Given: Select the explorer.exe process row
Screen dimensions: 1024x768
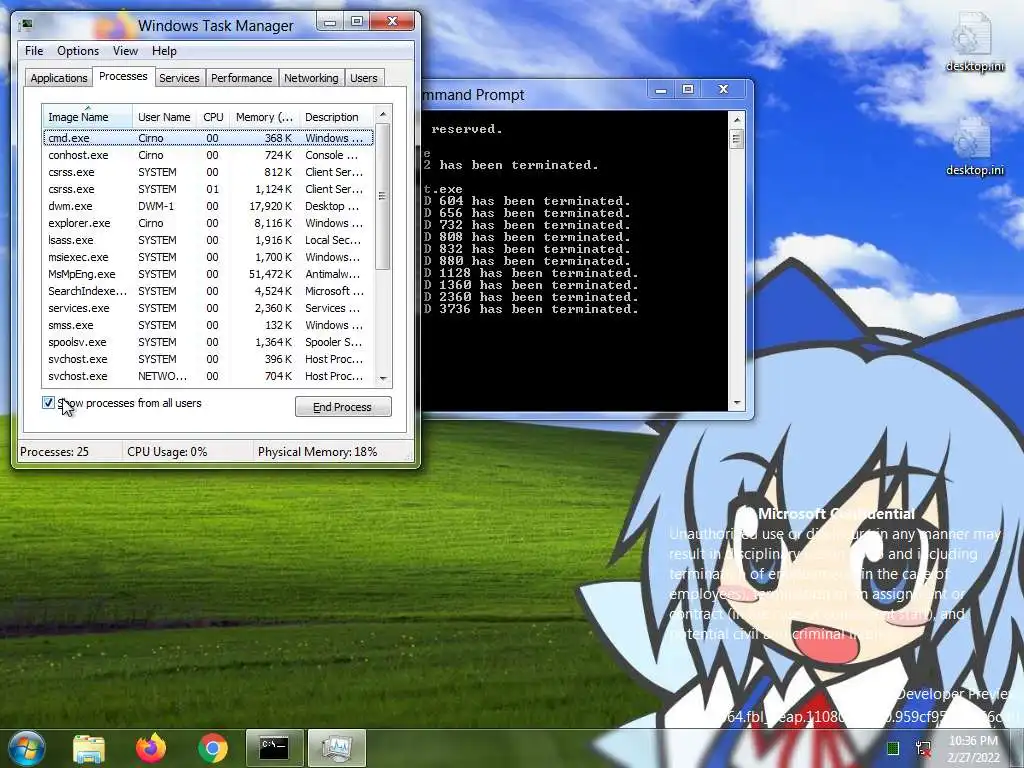Looking at the screenshot, I should (x=208, y=223).
